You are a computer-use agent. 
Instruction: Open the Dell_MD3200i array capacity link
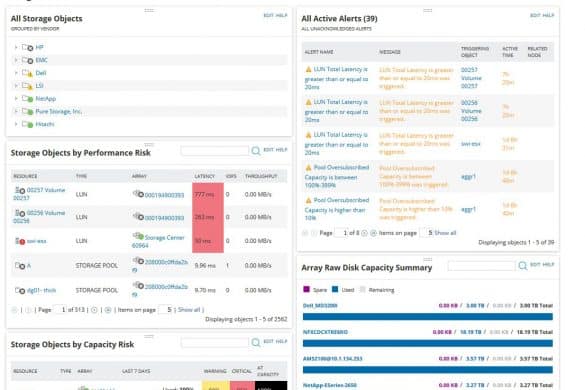pos(320,305)
